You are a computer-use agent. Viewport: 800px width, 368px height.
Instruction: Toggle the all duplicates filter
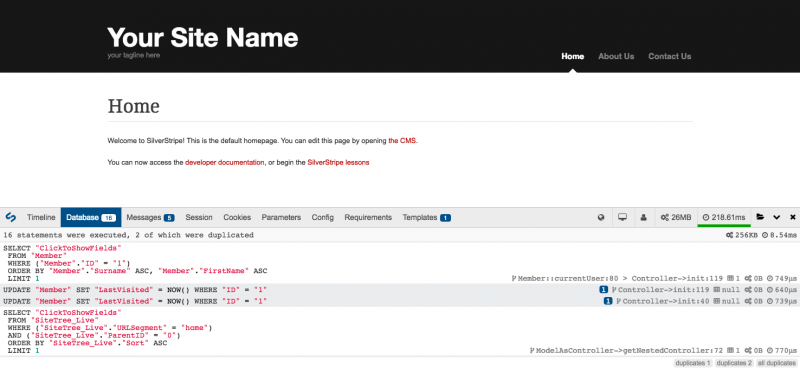(x=777, y=363)
